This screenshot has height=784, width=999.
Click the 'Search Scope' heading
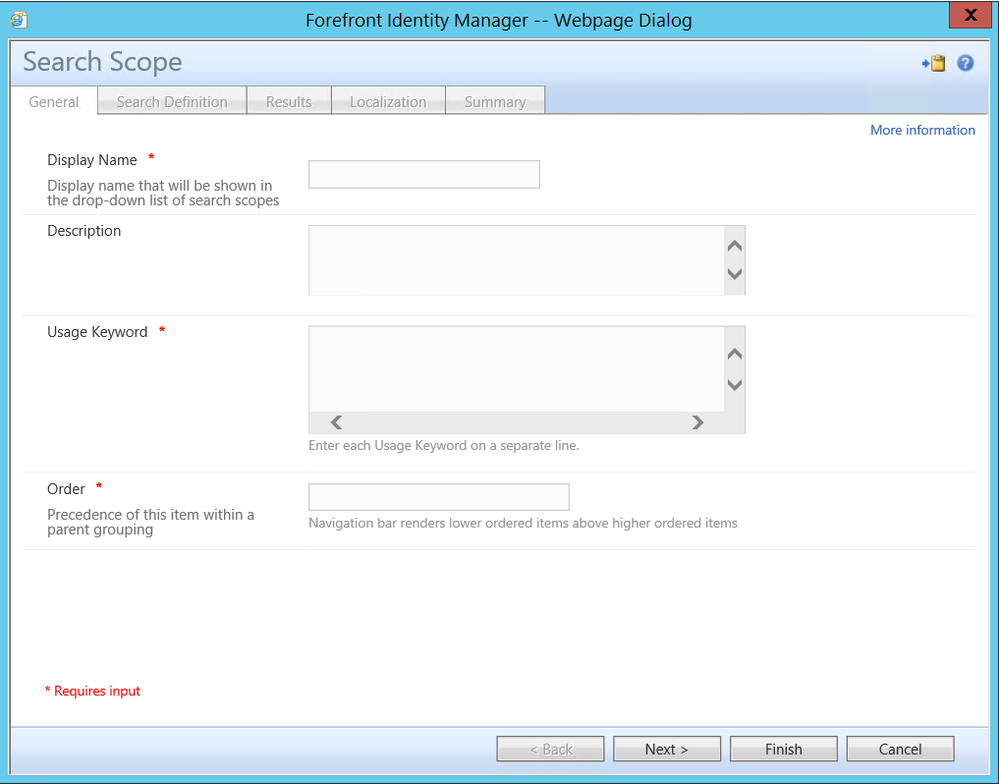(103, 62)
